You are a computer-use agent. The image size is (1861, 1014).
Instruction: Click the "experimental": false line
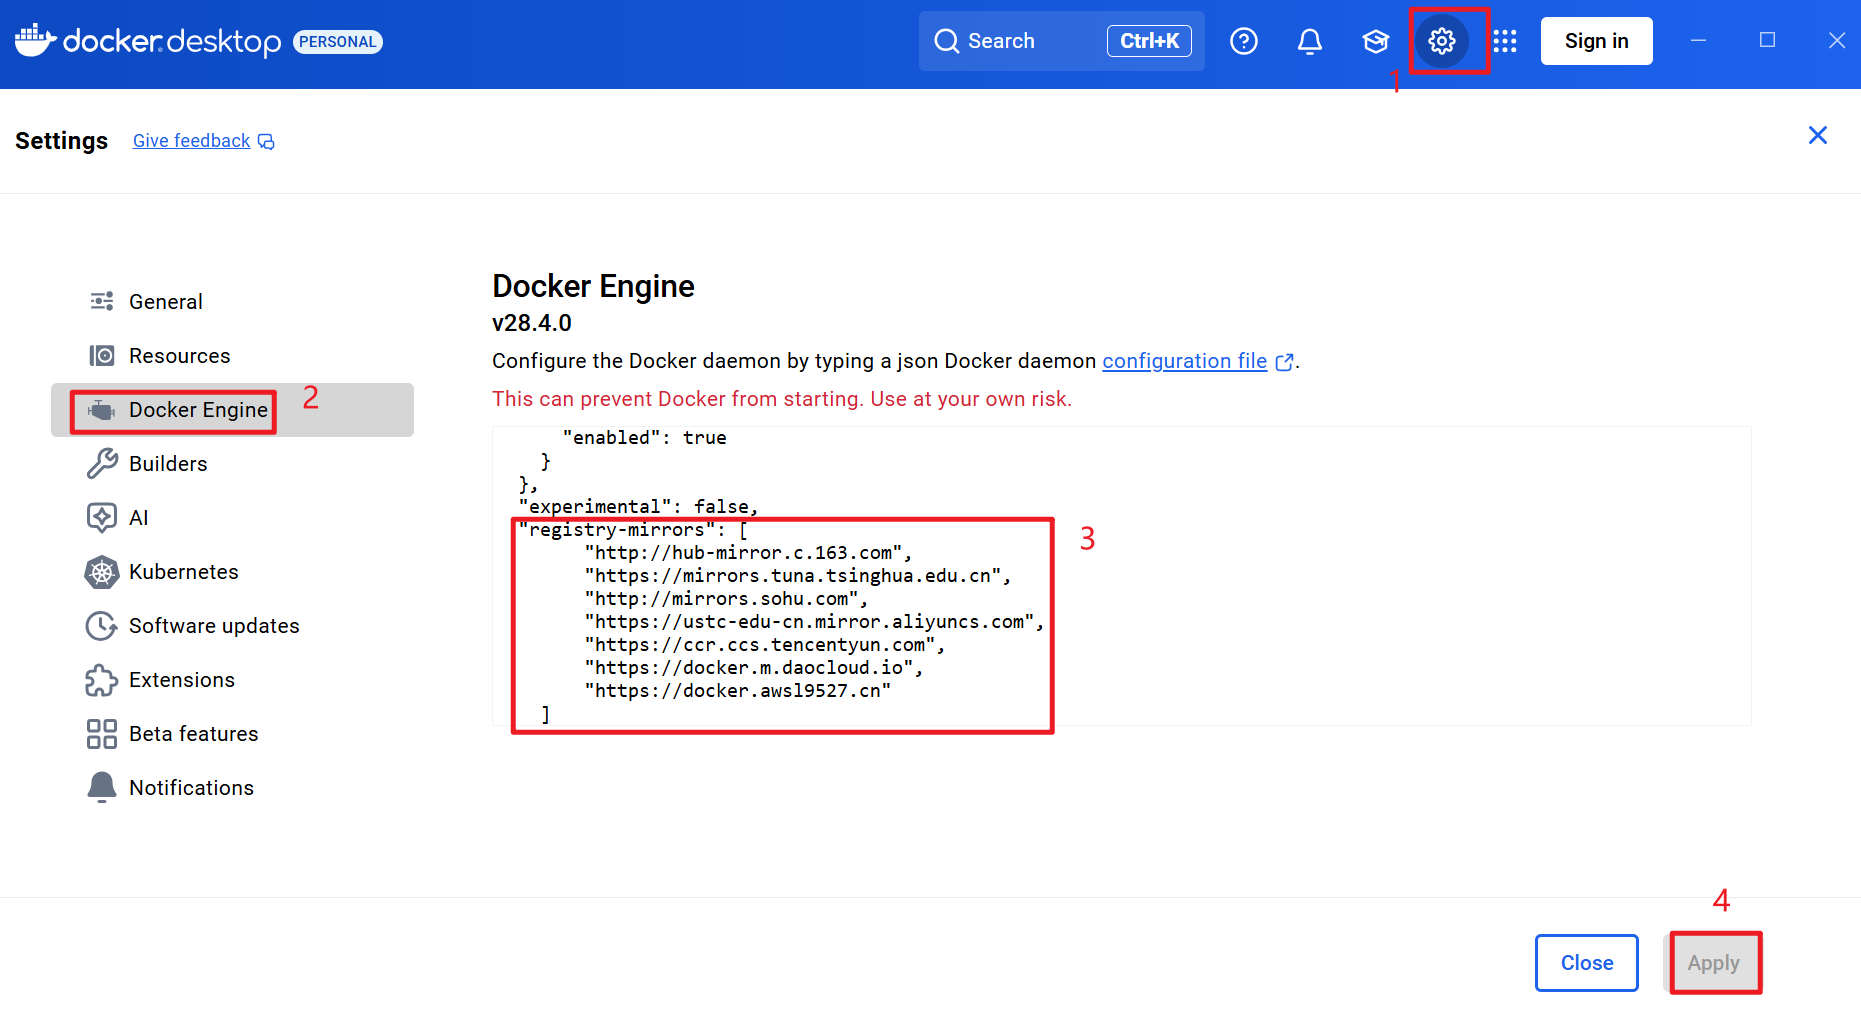tap(638, 507)
